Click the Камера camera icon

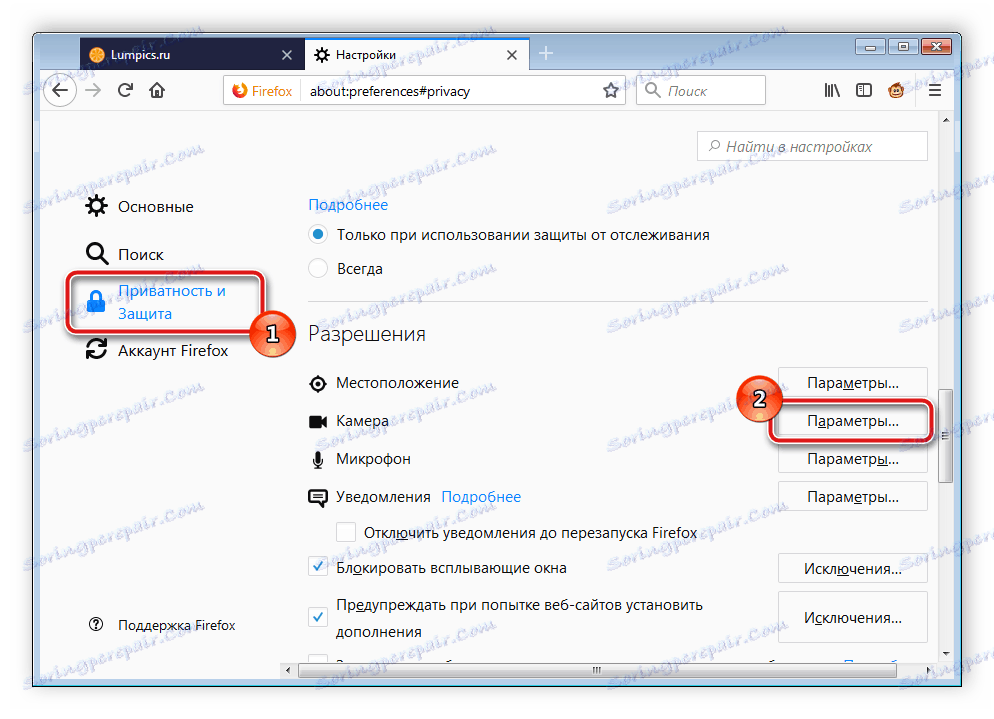click(317, 421)
